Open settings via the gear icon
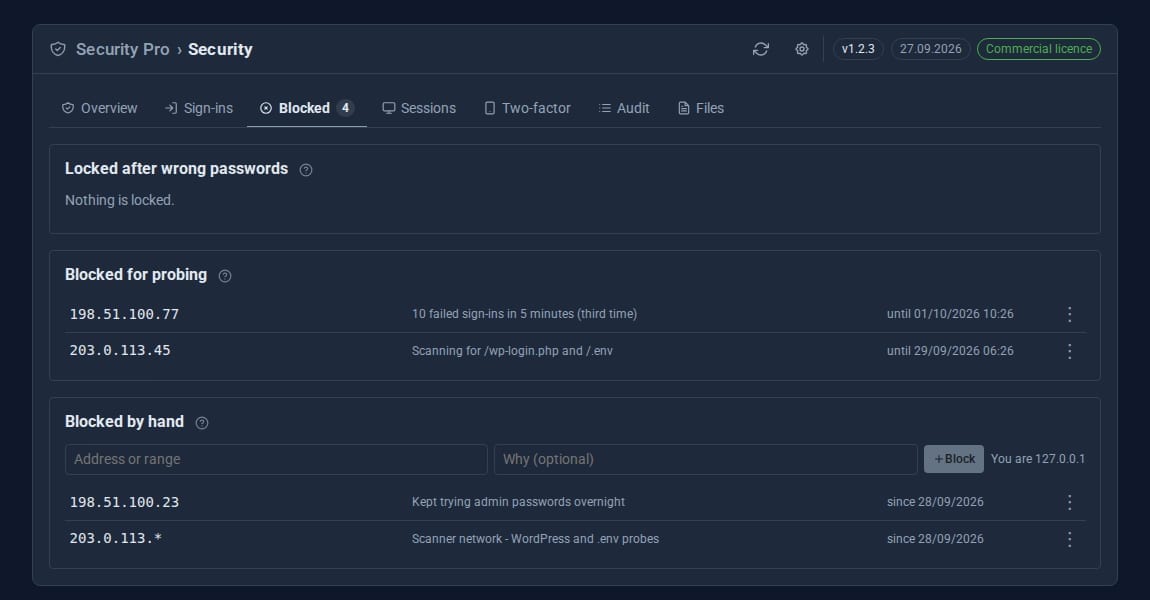 click(x=802, y=49)
